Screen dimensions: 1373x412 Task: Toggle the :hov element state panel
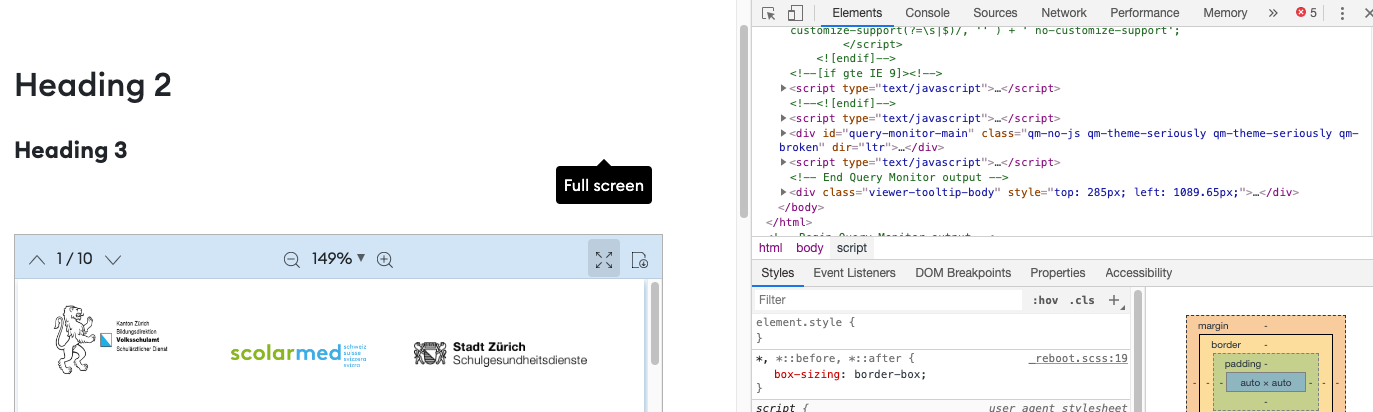pos(1045,300)
